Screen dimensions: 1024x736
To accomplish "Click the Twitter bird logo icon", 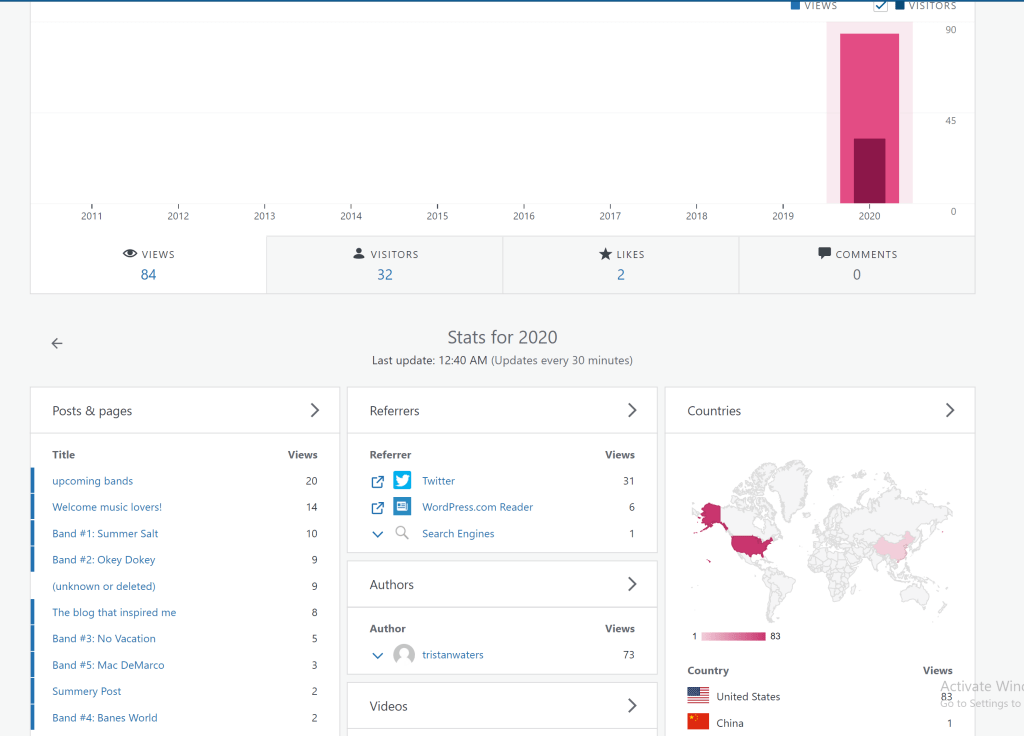I will click(402, 481).
